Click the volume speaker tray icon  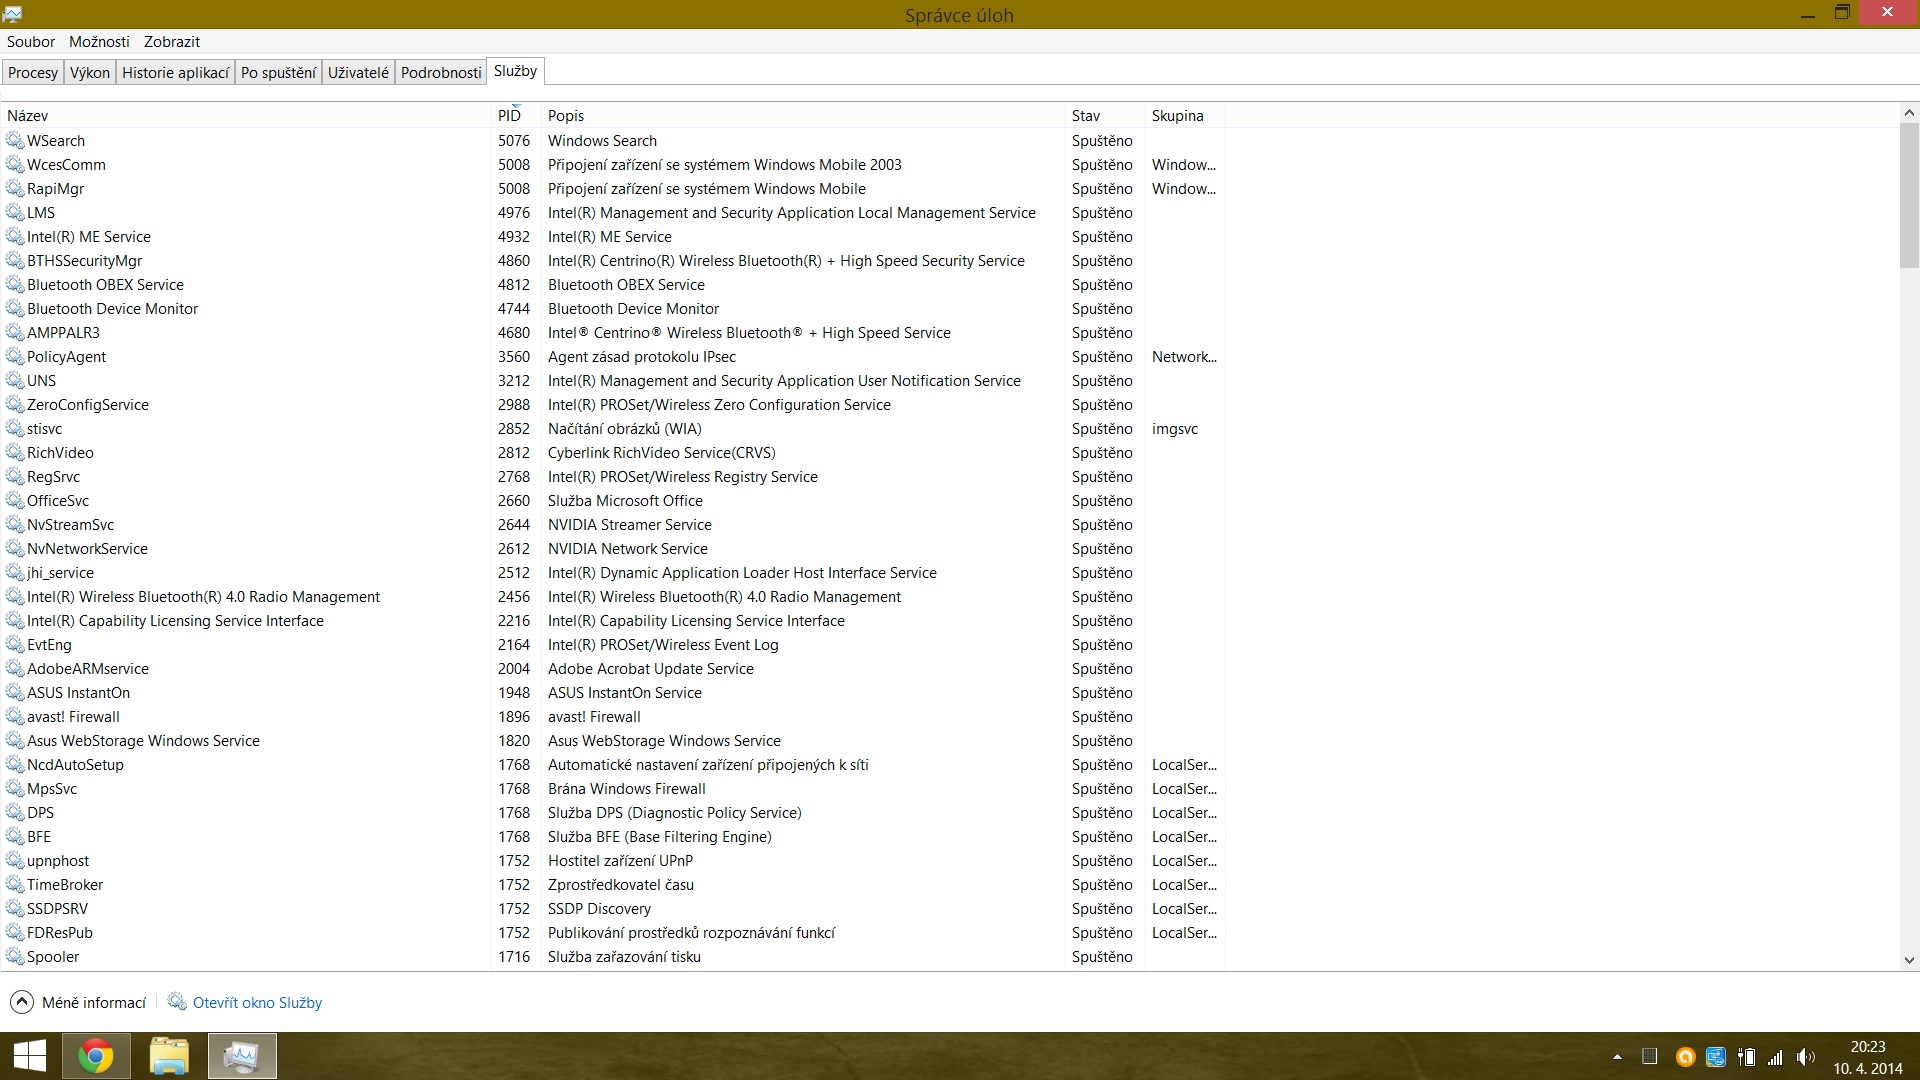point(1805,1057)
